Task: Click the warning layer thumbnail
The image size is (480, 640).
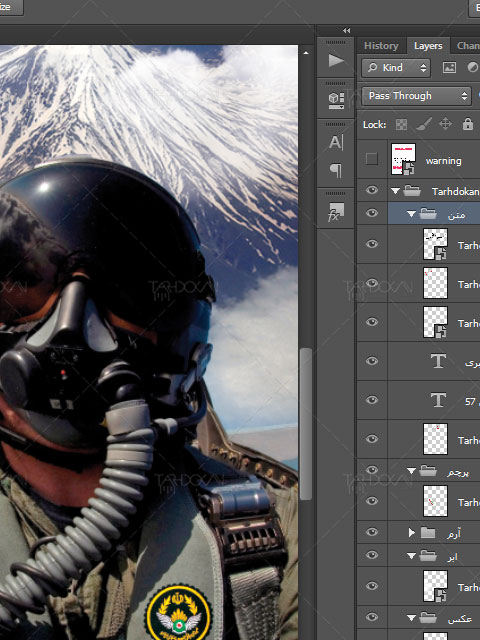Action: click(x=403, y=159)
